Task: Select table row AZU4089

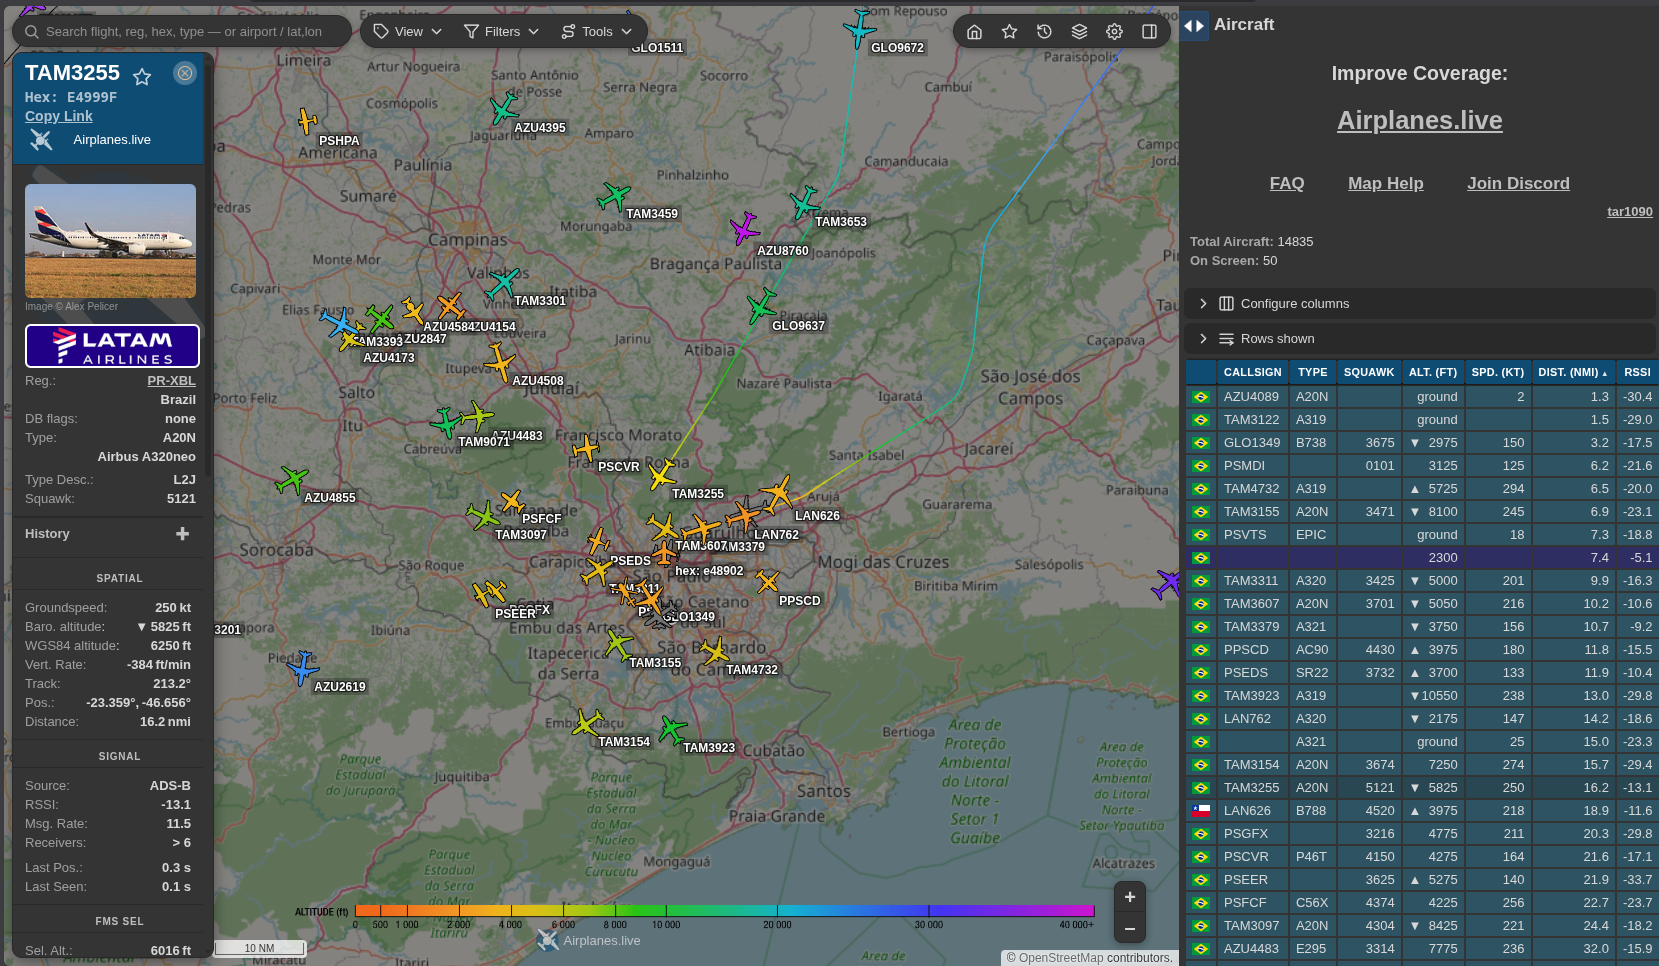Action: pos(1421,397)
